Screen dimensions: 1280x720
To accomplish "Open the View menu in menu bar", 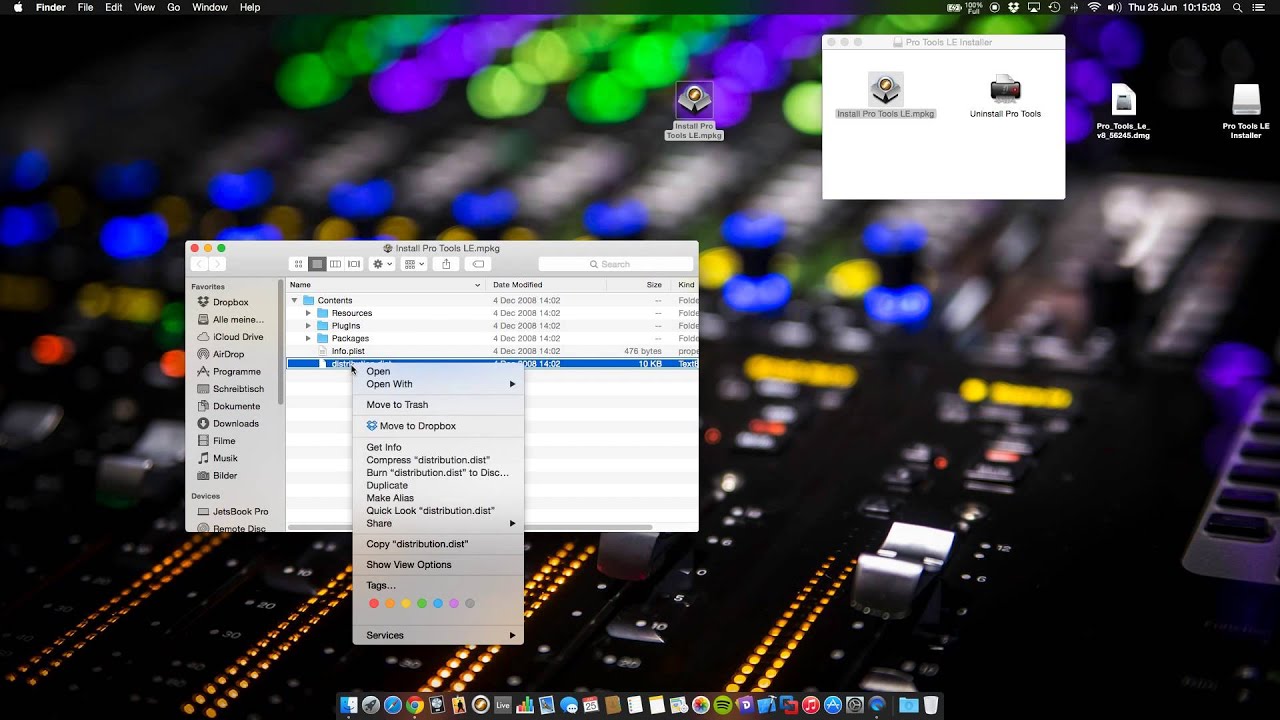I will tap(144, 7).
